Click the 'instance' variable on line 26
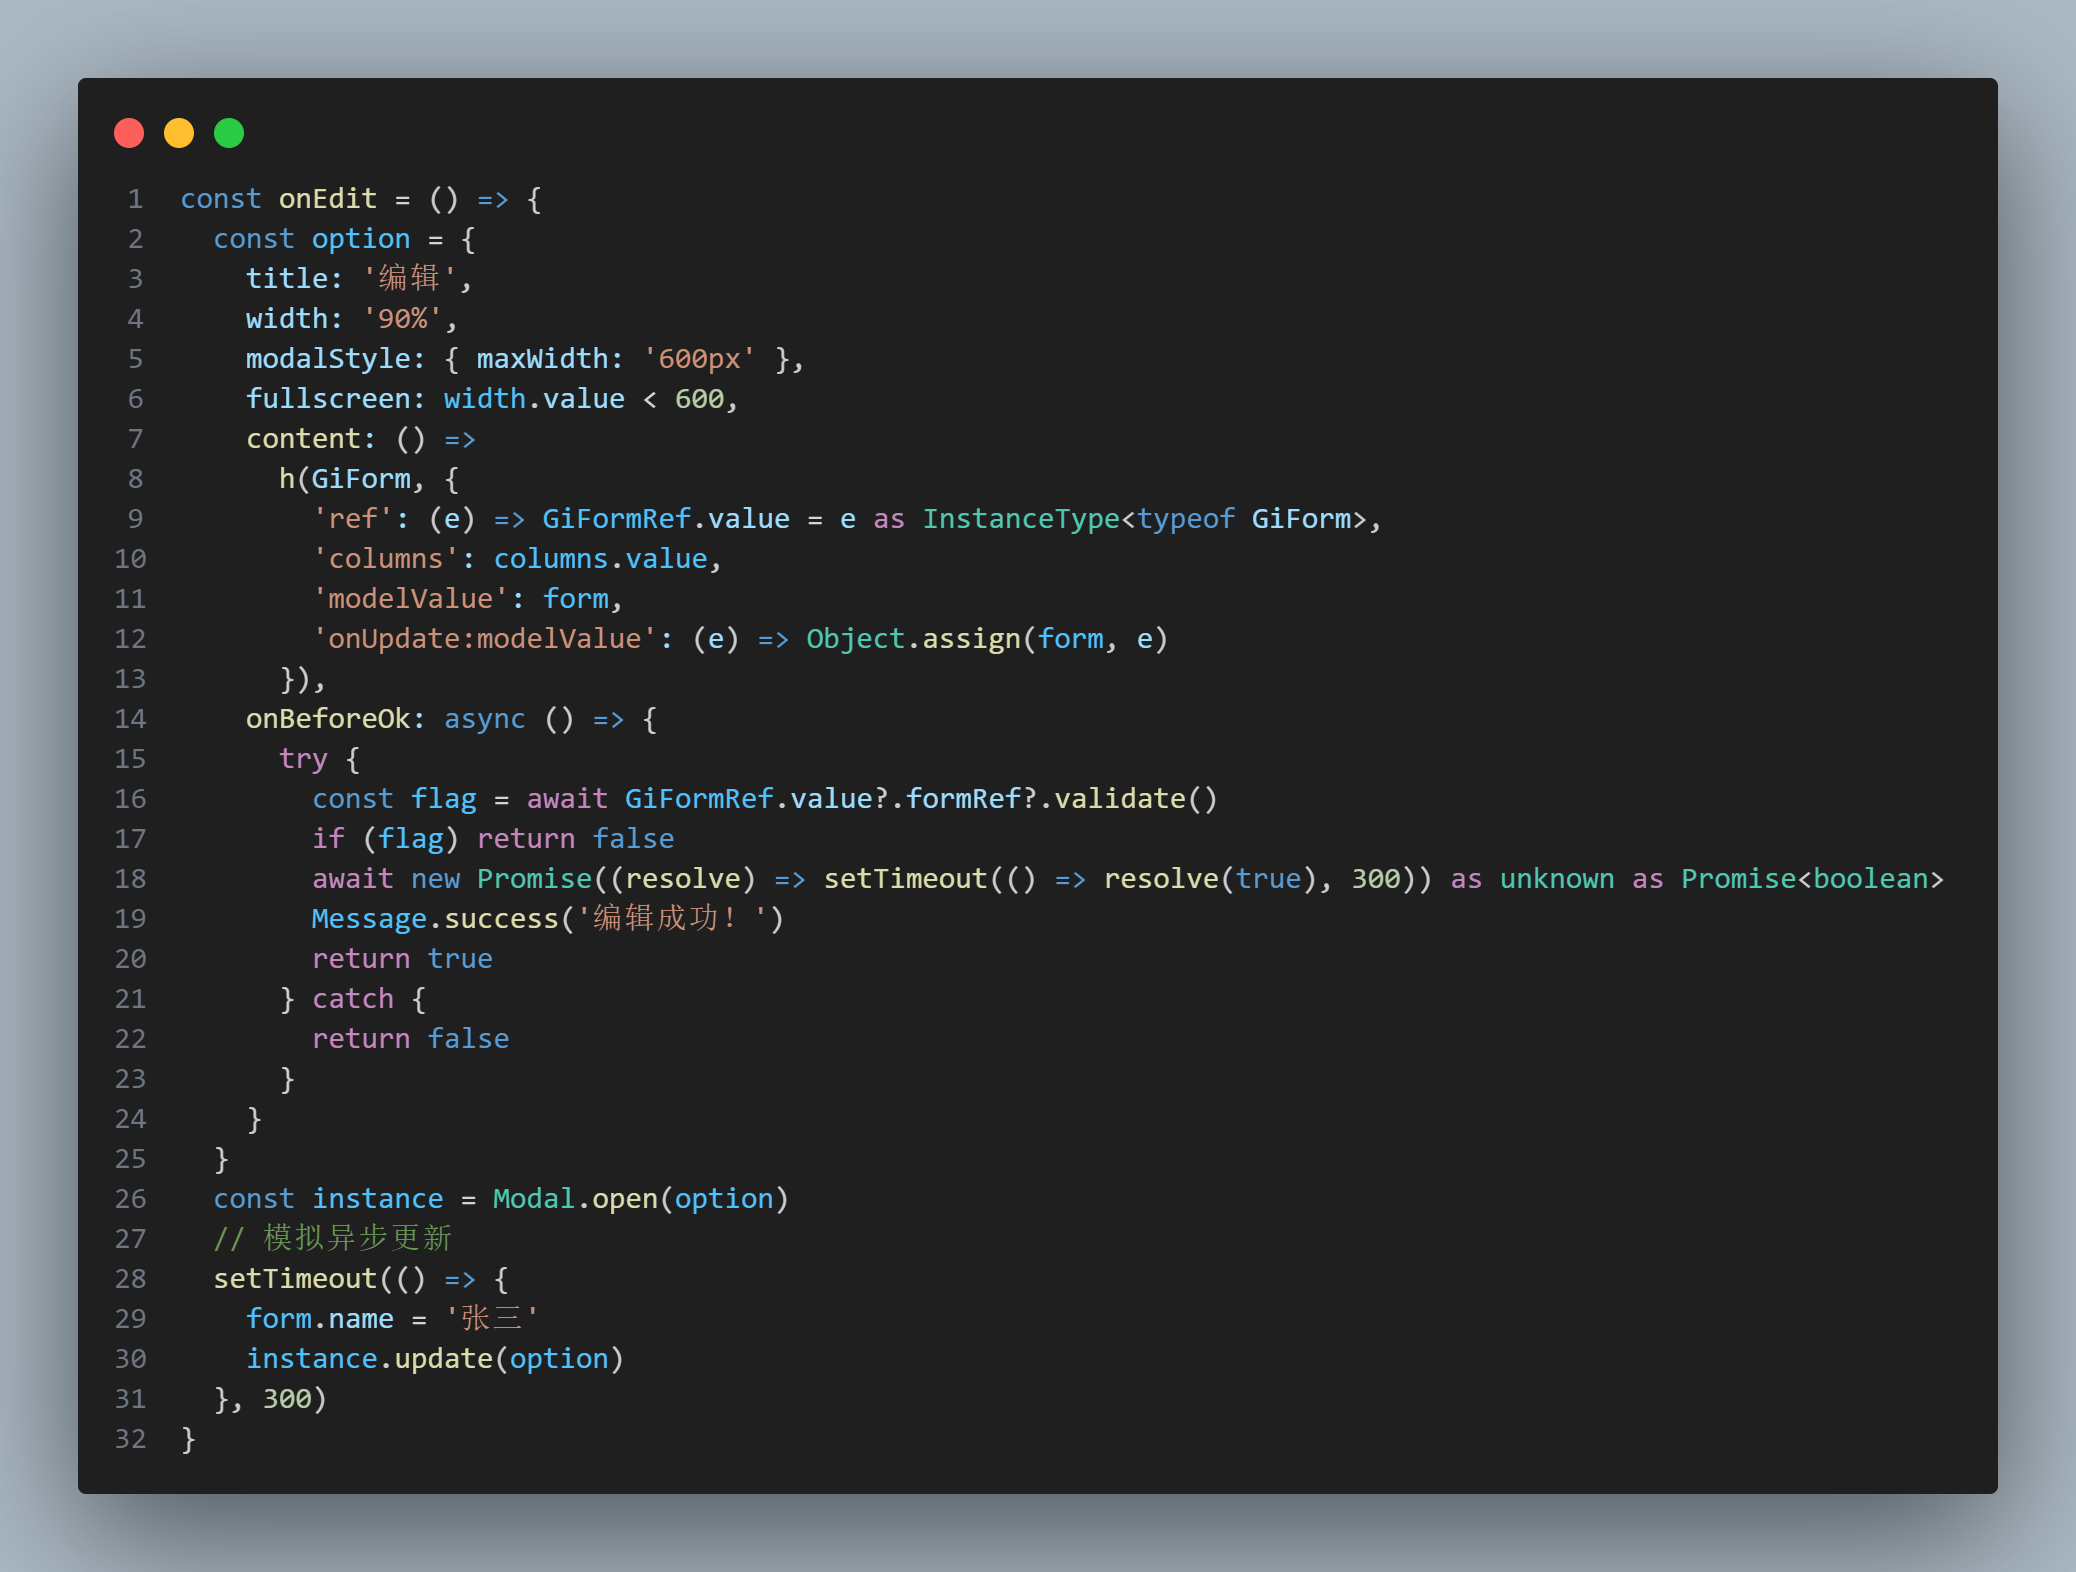The height and width of the screenshot is (1572, 2076). pyautogui.click(x=378, y=1199)
